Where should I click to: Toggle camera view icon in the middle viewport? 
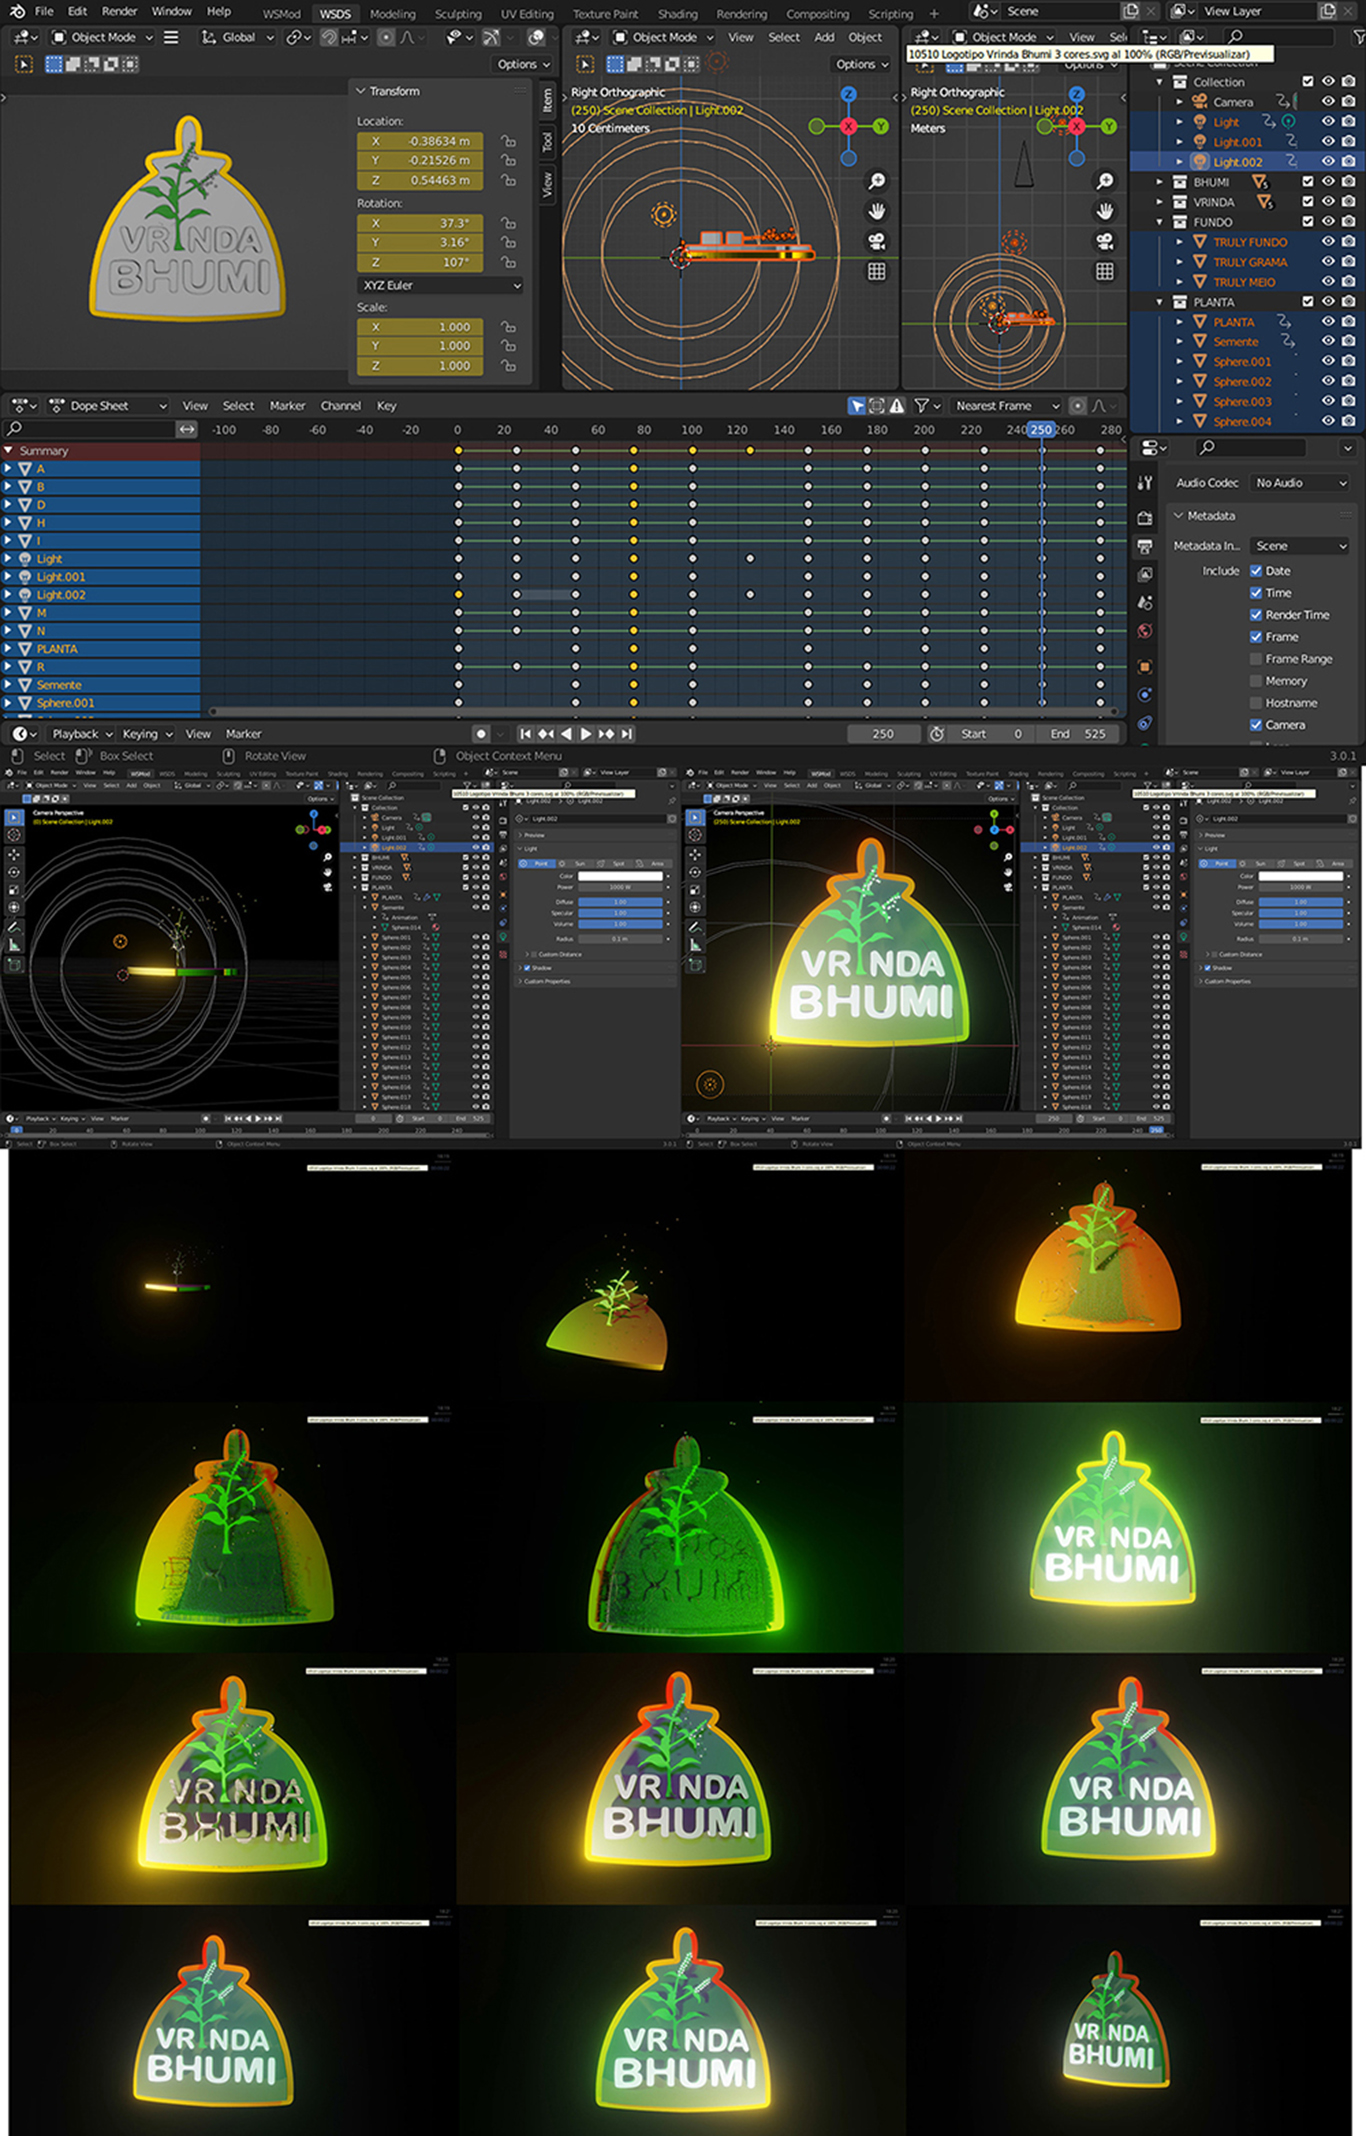[x=877, y=241]
